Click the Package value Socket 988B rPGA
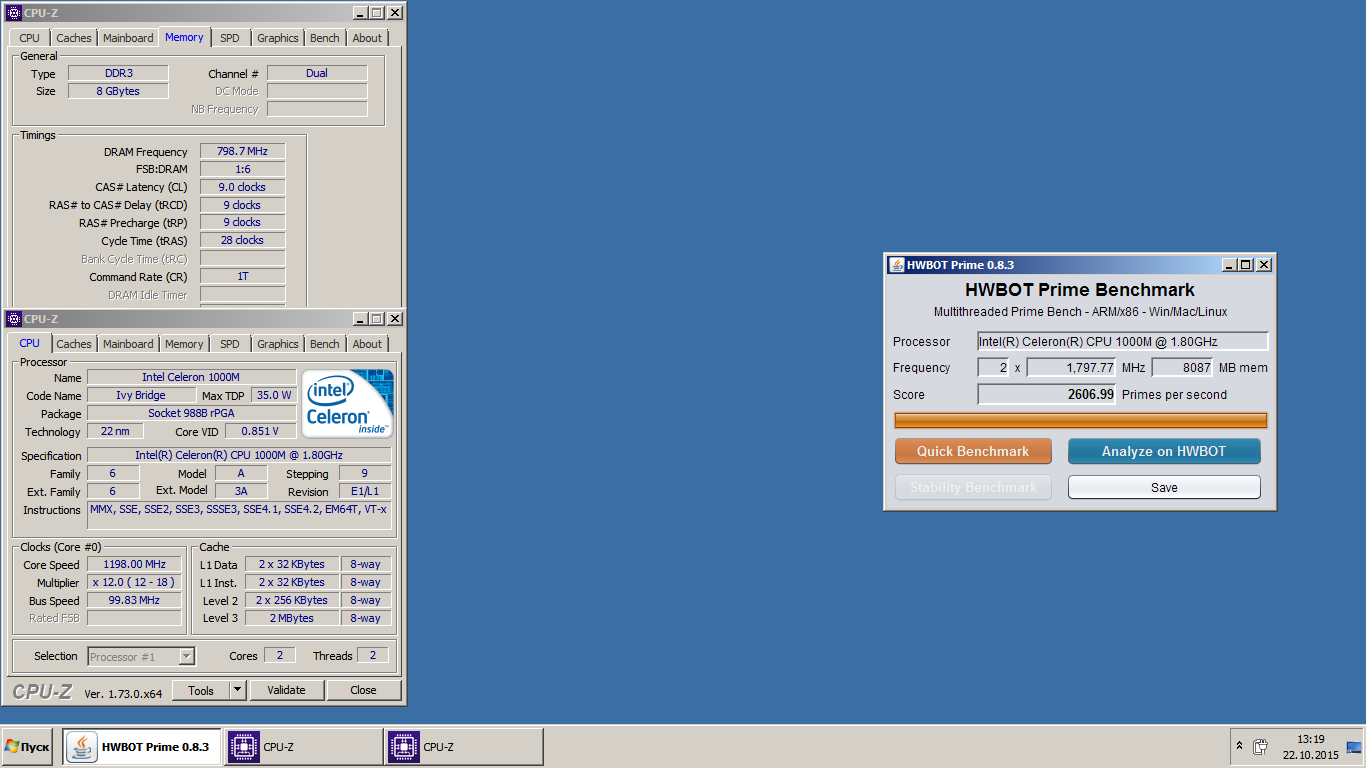1366x768 pixels. [x=191, y=413]
